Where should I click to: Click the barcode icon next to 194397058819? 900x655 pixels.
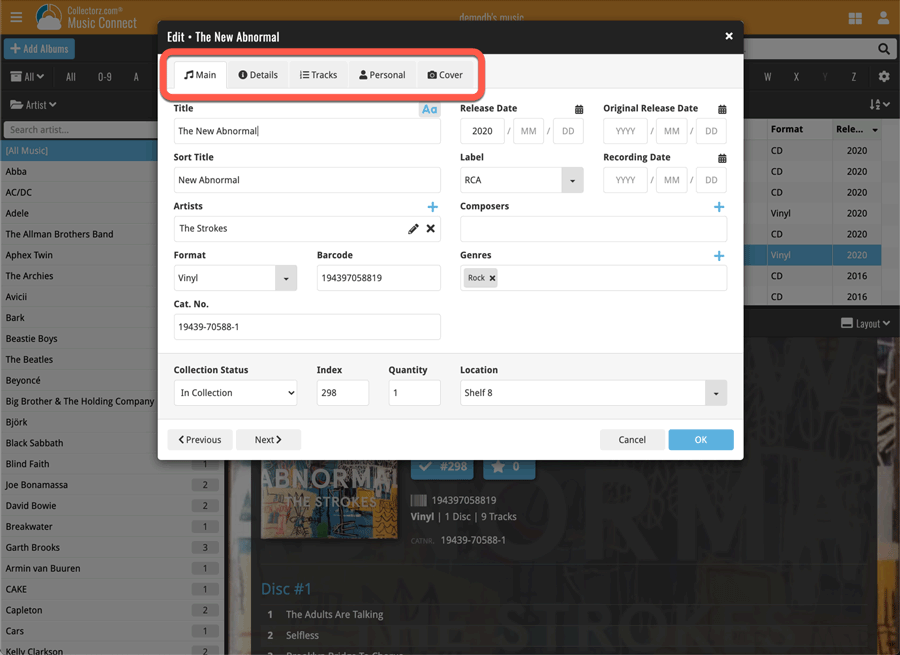click(418, 501)
